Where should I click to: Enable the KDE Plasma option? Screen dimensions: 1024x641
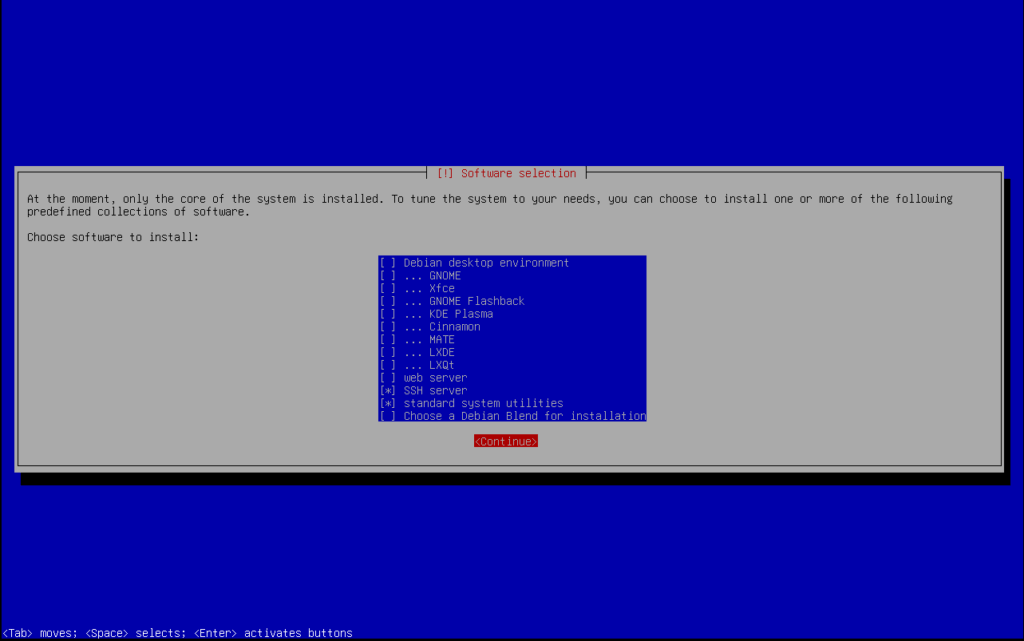click(452, 313)
